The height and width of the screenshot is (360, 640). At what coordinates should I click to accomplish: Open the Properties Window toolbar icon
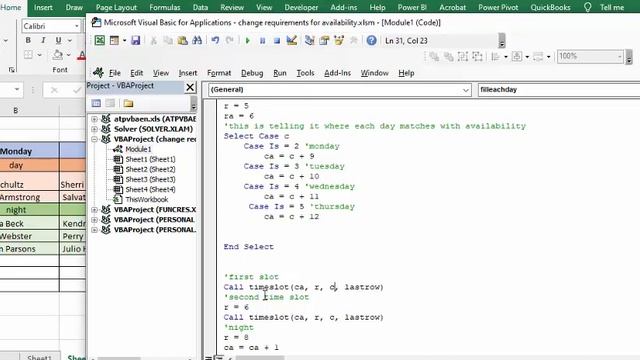tap(324, 40)
